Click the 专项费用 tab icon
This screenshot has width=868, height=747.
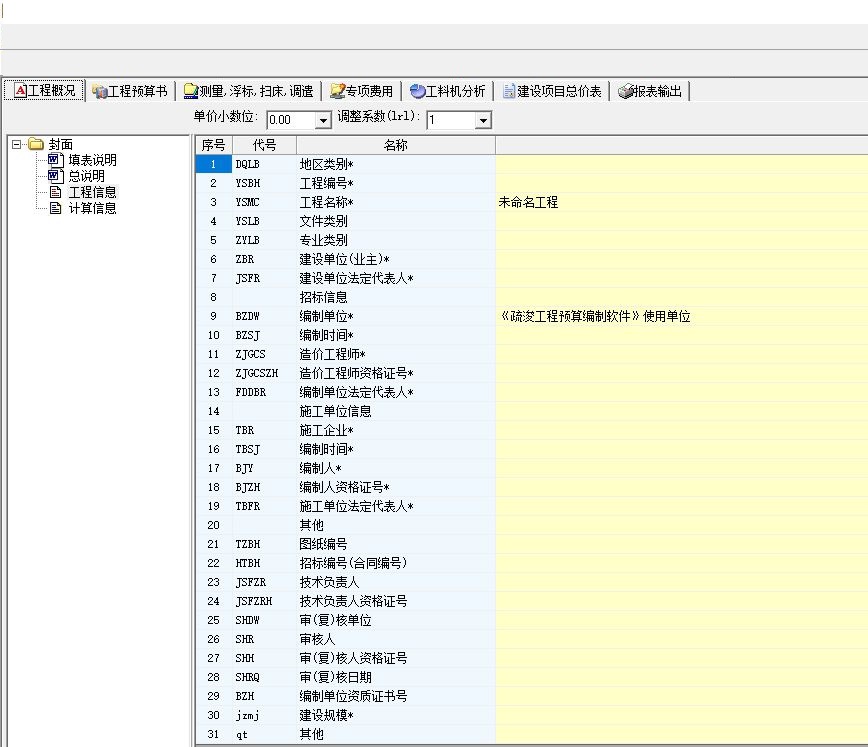337,91
